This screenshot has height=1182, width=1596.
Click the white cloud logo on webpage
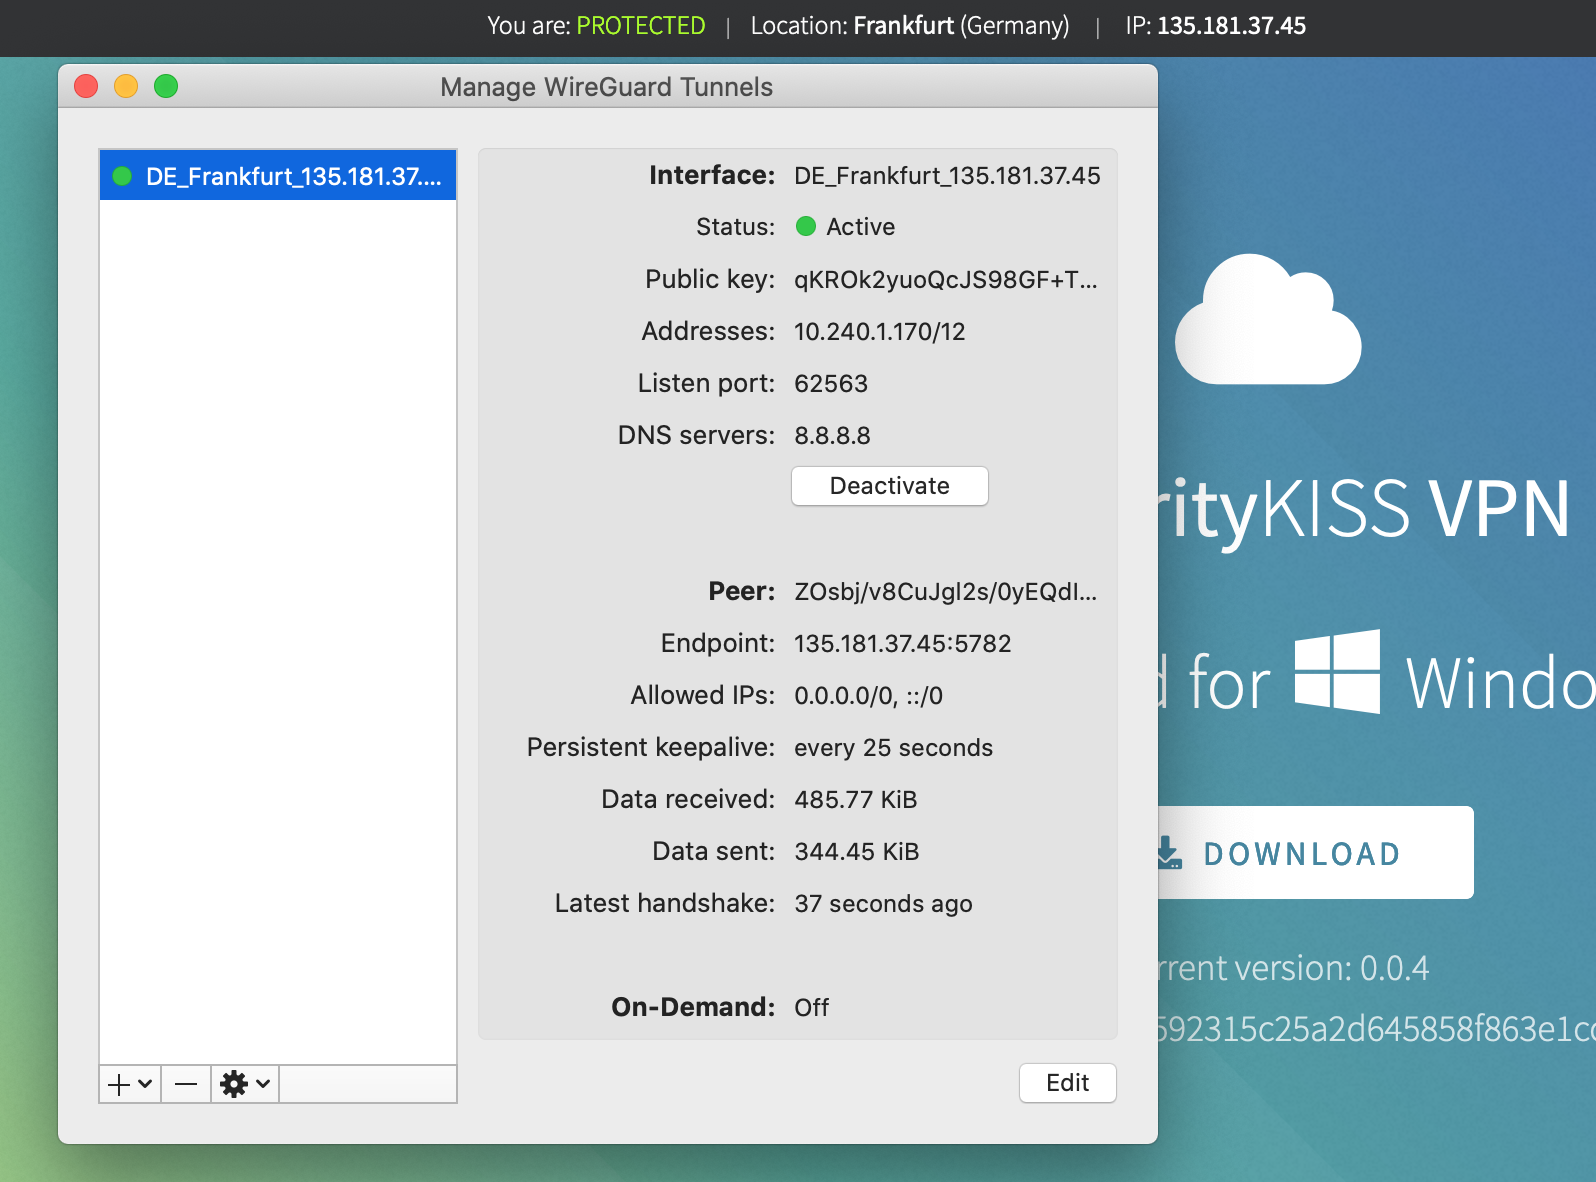coord(1268,320)
